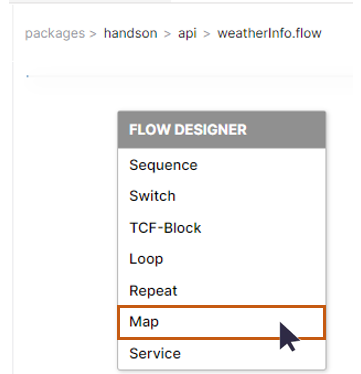
Task: Click the chevron after packages breadcrumb
Action: [x=93, y=34]
